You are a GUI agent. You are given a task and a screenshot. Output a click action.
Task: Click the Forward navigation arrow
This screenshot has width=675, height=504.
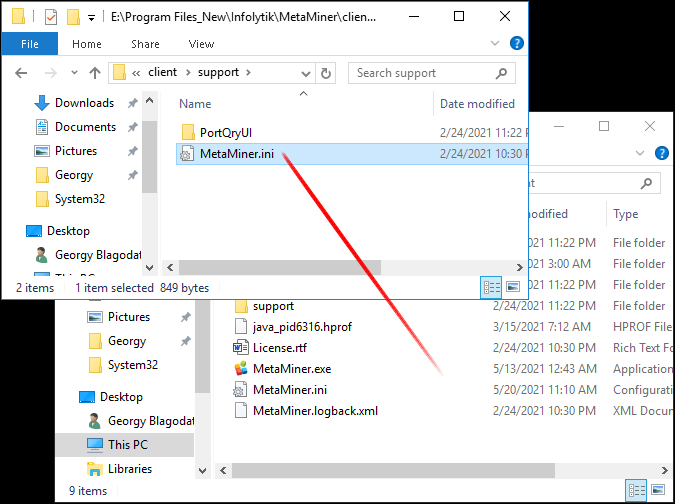51,73
